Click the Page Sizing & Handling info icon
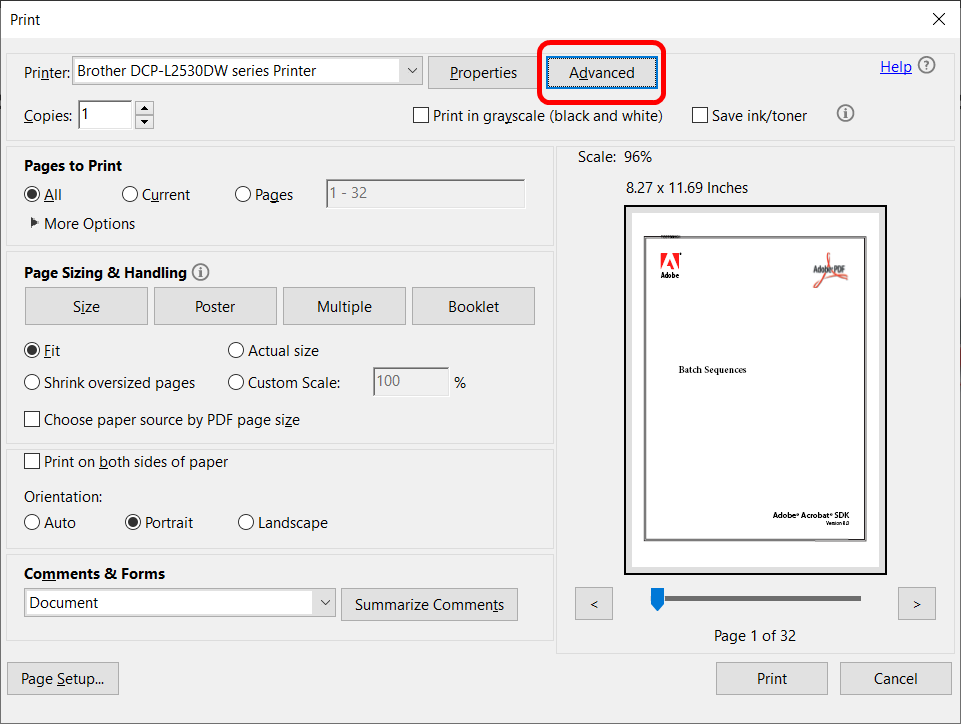This screenshot has height=724, width=961. point(200,272)
